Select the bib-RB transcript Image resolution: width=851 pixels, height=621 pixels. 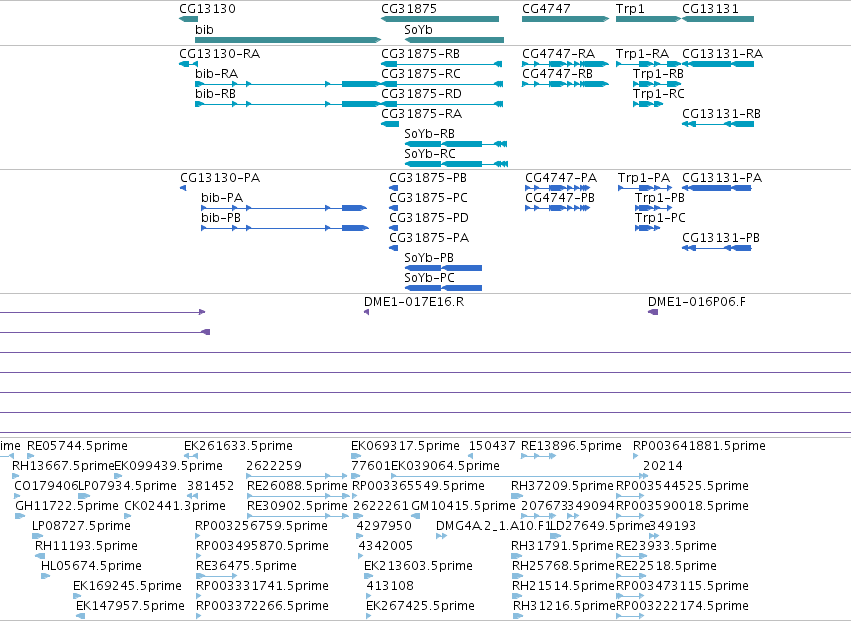click(x=288, y=104)
